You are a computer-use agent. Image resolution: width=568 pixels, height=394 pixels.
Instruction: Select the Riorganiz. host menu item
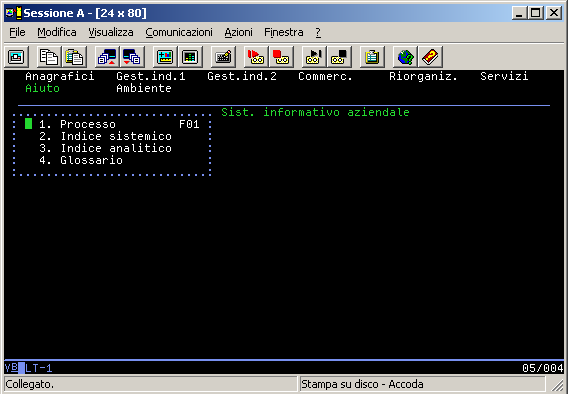[423, 76]
